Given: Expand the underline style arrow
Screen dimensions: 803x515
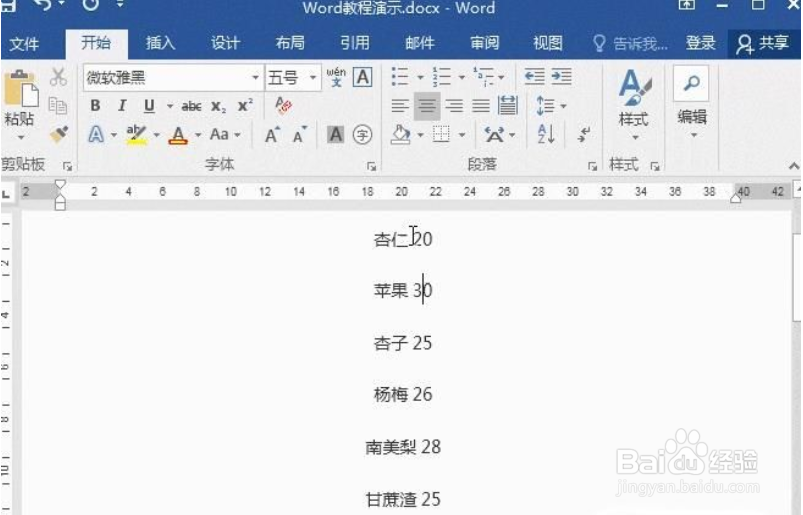Looking at the screenshot, I should pyautogui.click(x=170, y=106).
